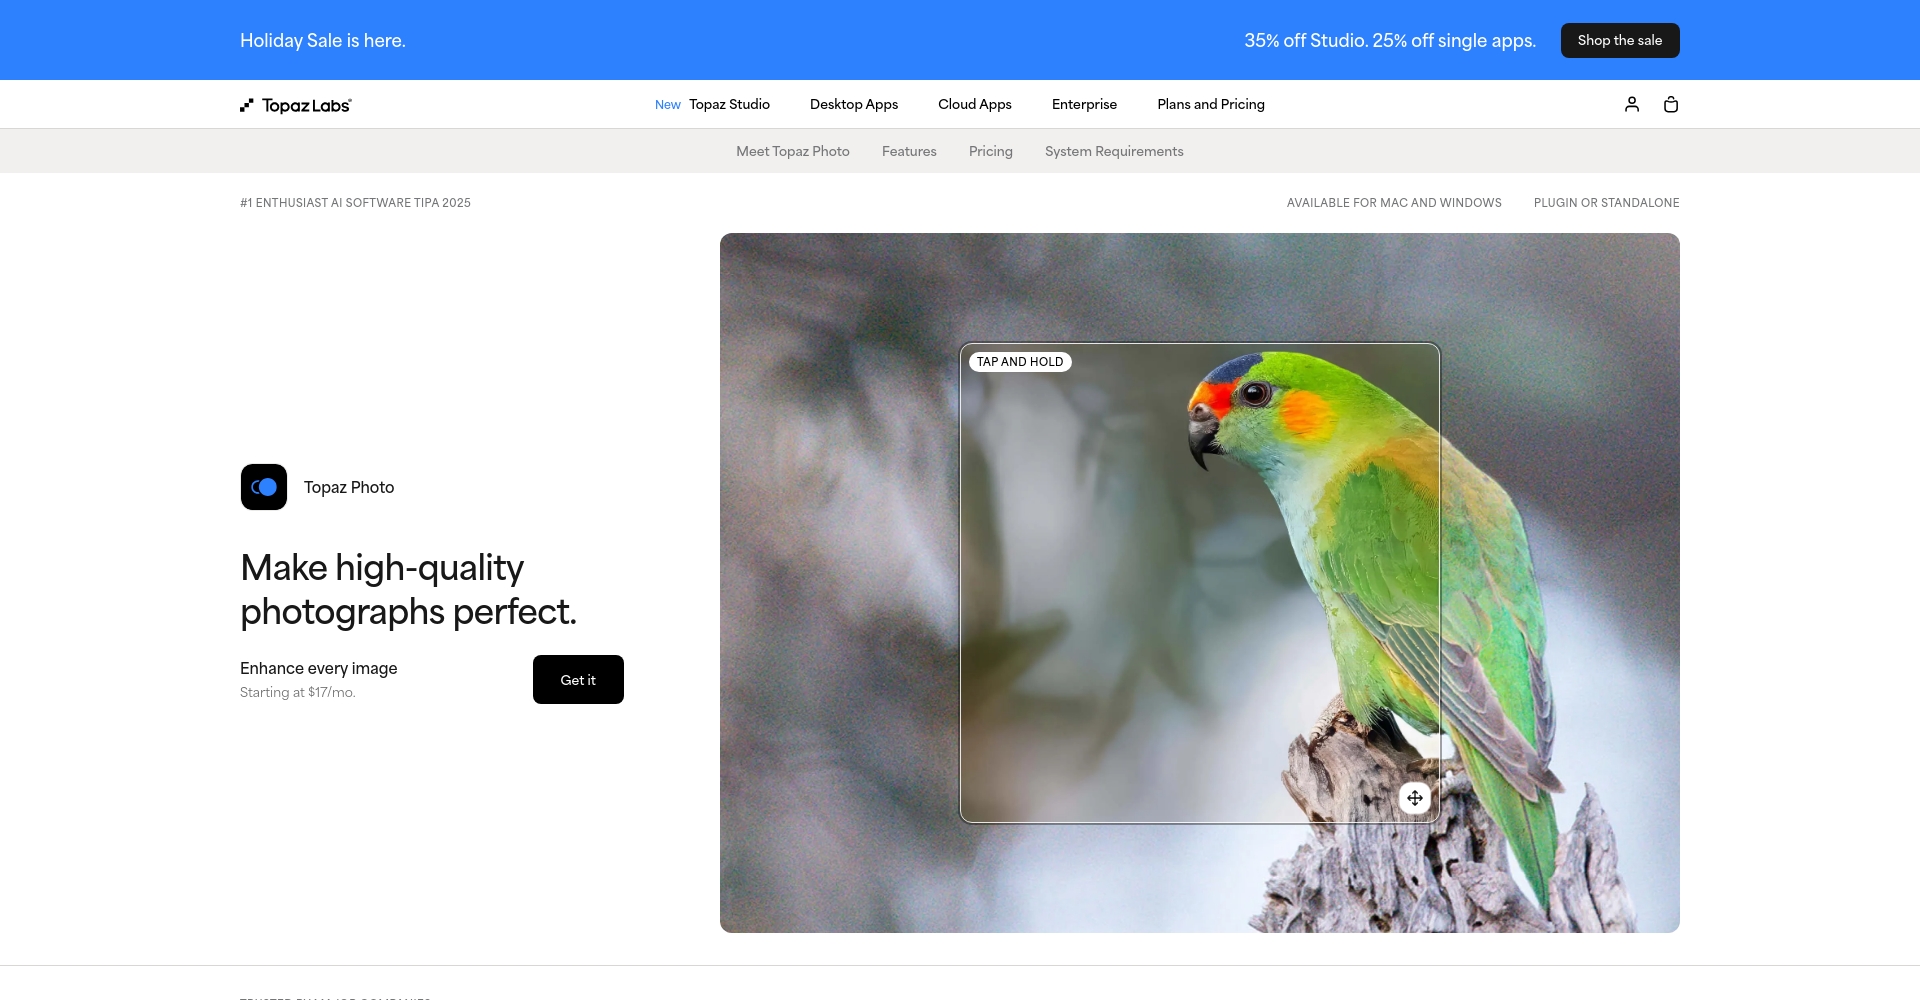Open the Desktop Apps dropdown
Image resolution: width=1920 pixels, height=1000 pixels.
(x=853, y=104)
